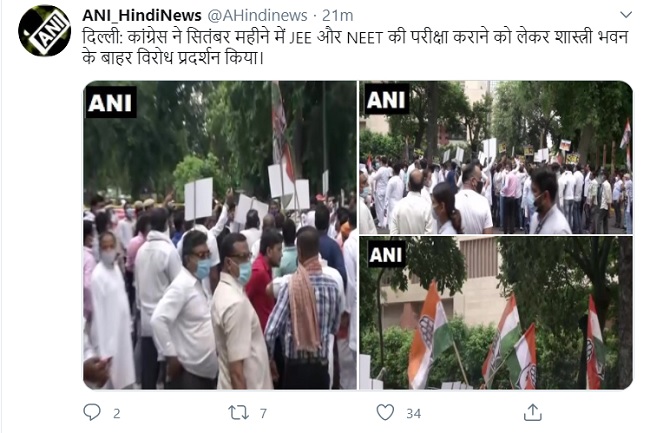650x433 pixels.
Task: Expand the tweet options chevron
Action: tap(626, 15)
